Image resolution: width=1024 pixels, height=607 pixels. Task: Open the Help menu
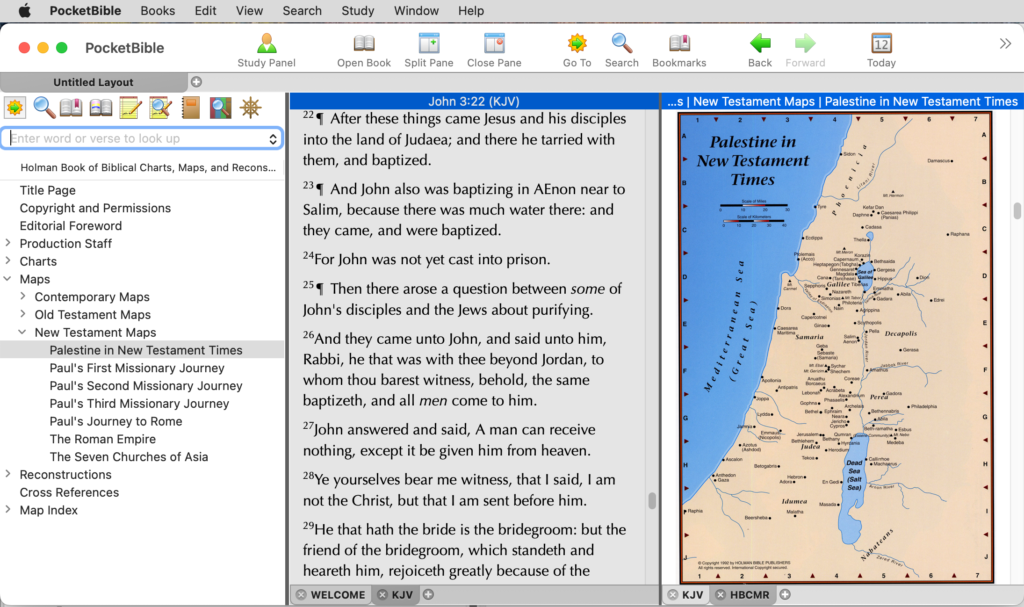471,10
